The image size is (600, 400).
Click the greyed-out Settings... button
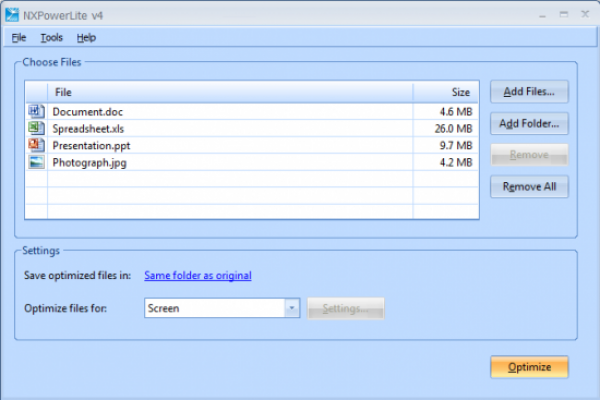click(346, 309)
